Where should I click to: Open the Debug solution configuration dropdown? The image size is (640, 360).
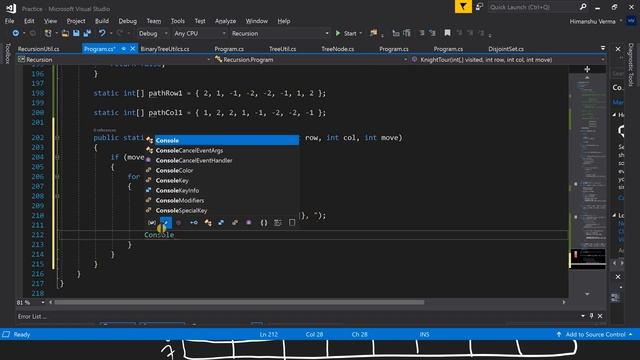153,33
